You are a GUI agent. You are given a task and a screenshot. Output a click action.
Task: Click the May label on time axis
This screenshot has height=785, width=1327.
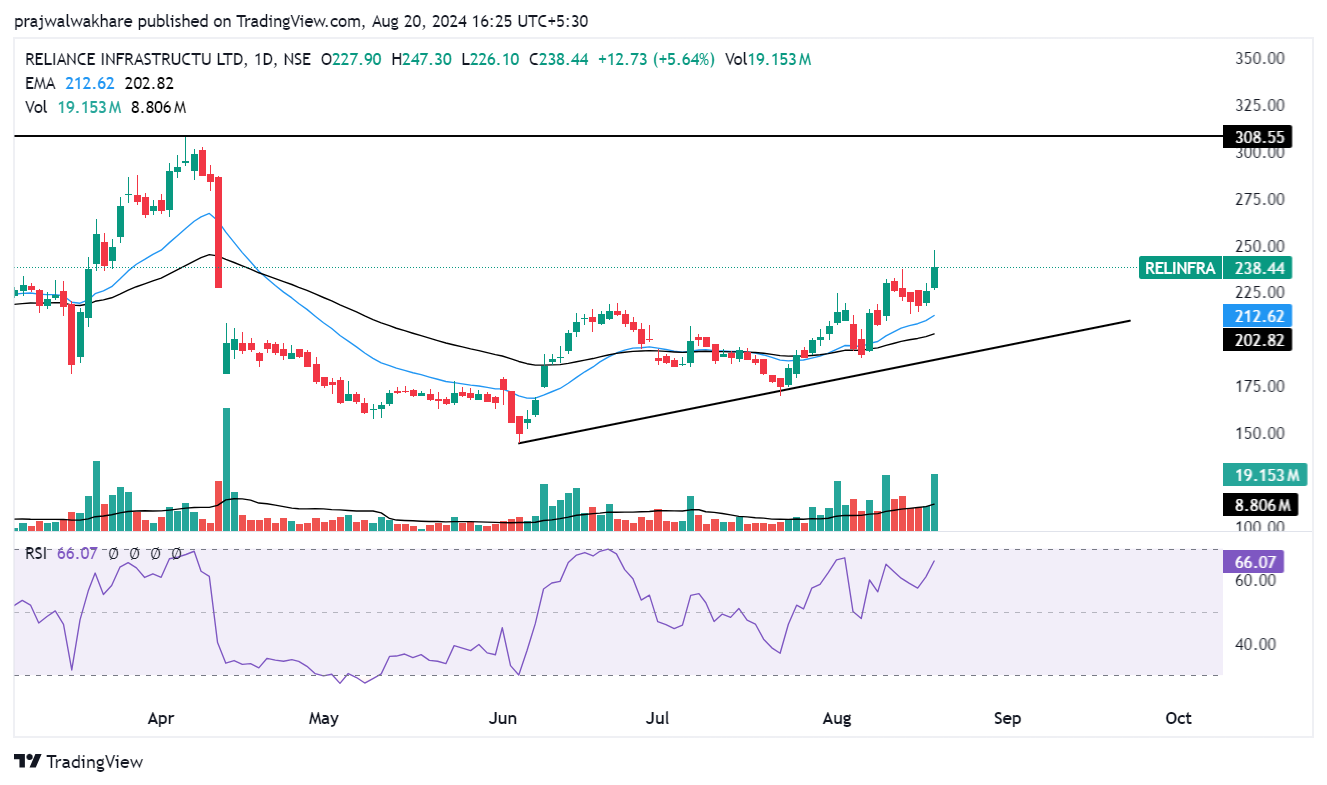coord(324,718)
